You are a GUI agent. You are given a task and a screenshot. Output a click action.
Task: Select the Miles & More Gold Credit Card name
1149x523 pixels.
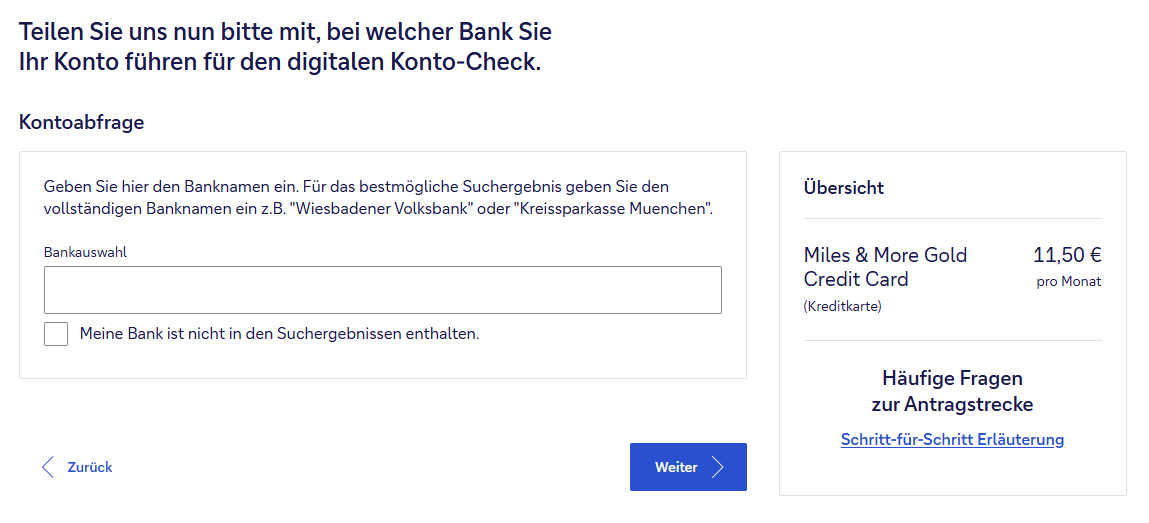[885, 267]
